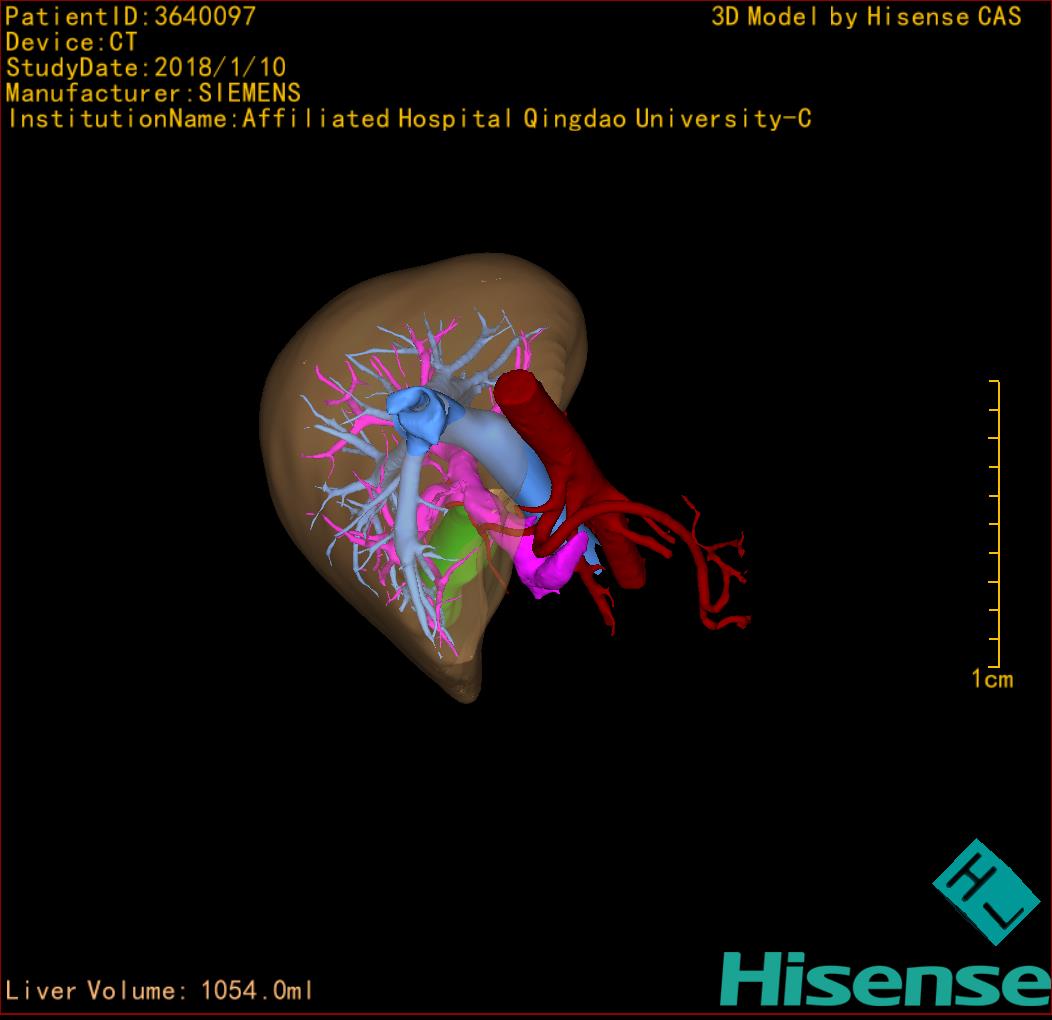Click the StudyDate:2018/1/10 label
Viewport: 1052px width, 1020px height.
pyautogui.click(x=146, y=68)
